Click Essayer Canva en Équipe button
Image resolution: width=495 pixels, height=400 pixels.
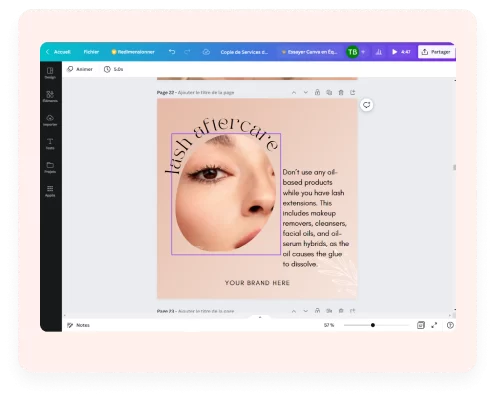pos(310,52)
